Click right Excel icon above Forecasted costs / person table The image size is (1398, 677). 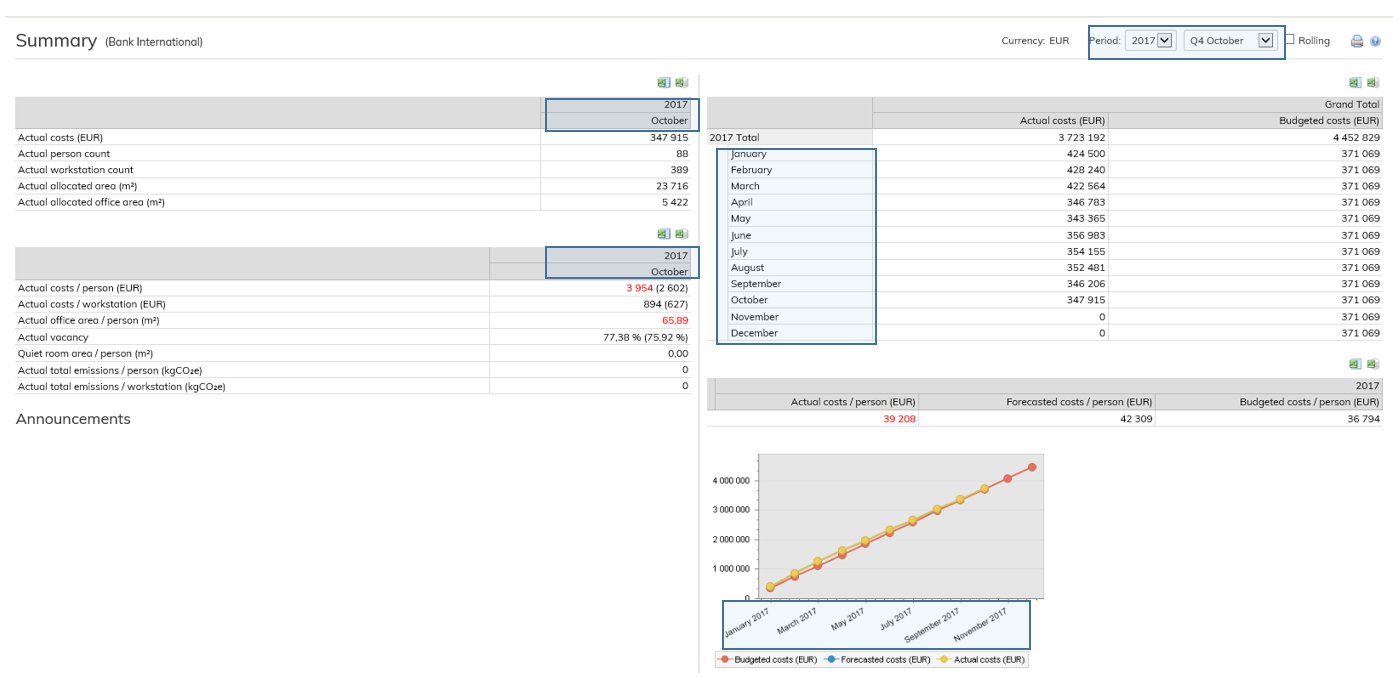tap(1373, 365)
